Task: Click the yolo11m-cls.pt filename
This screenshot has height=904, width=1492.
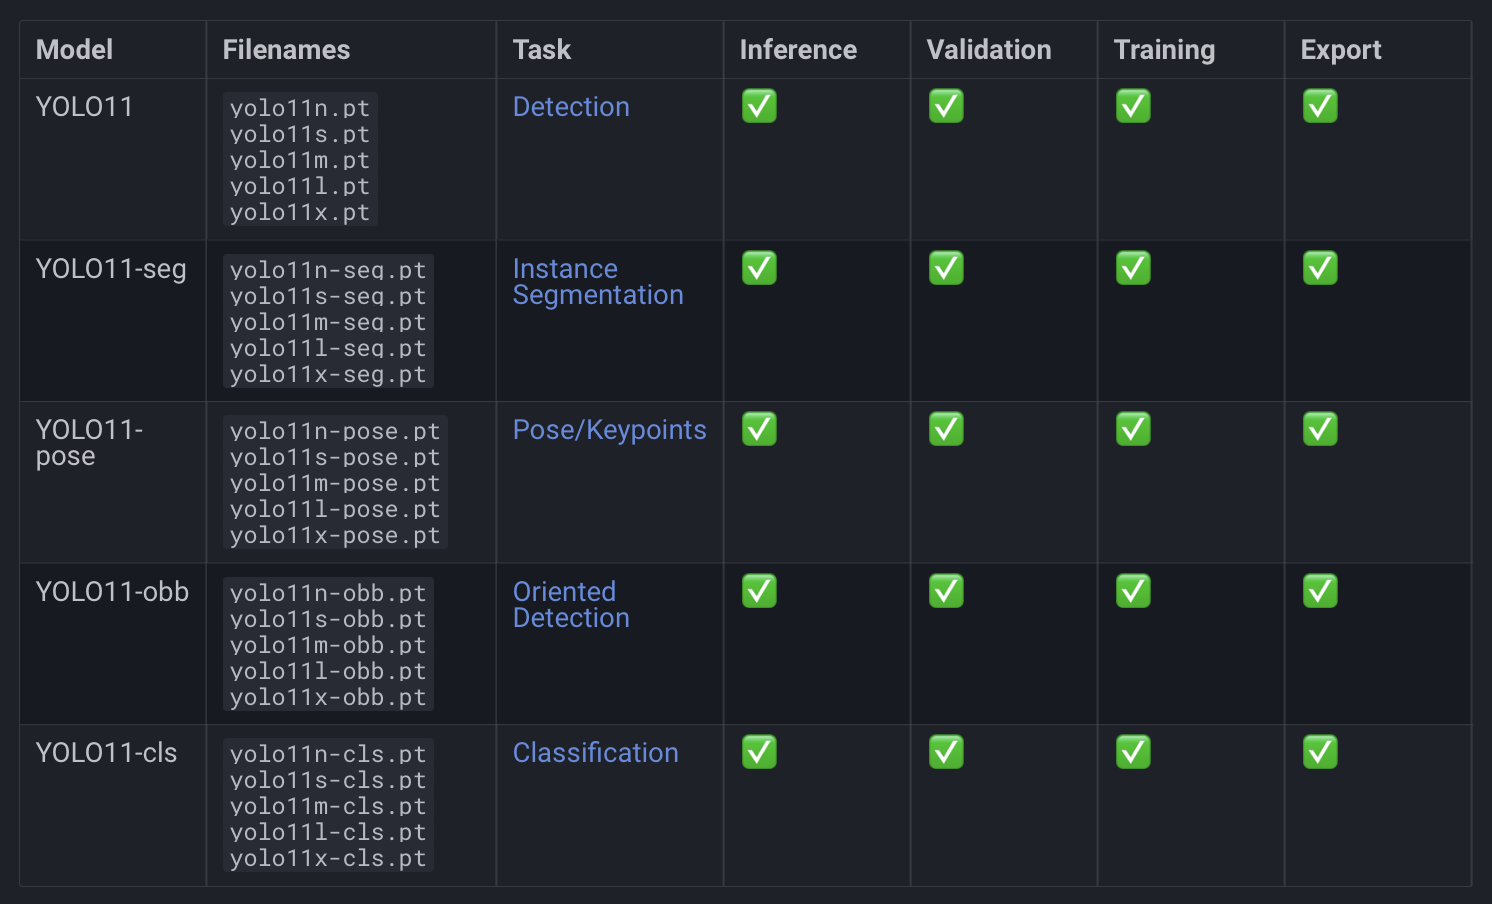Action: (x=328, y=806)
